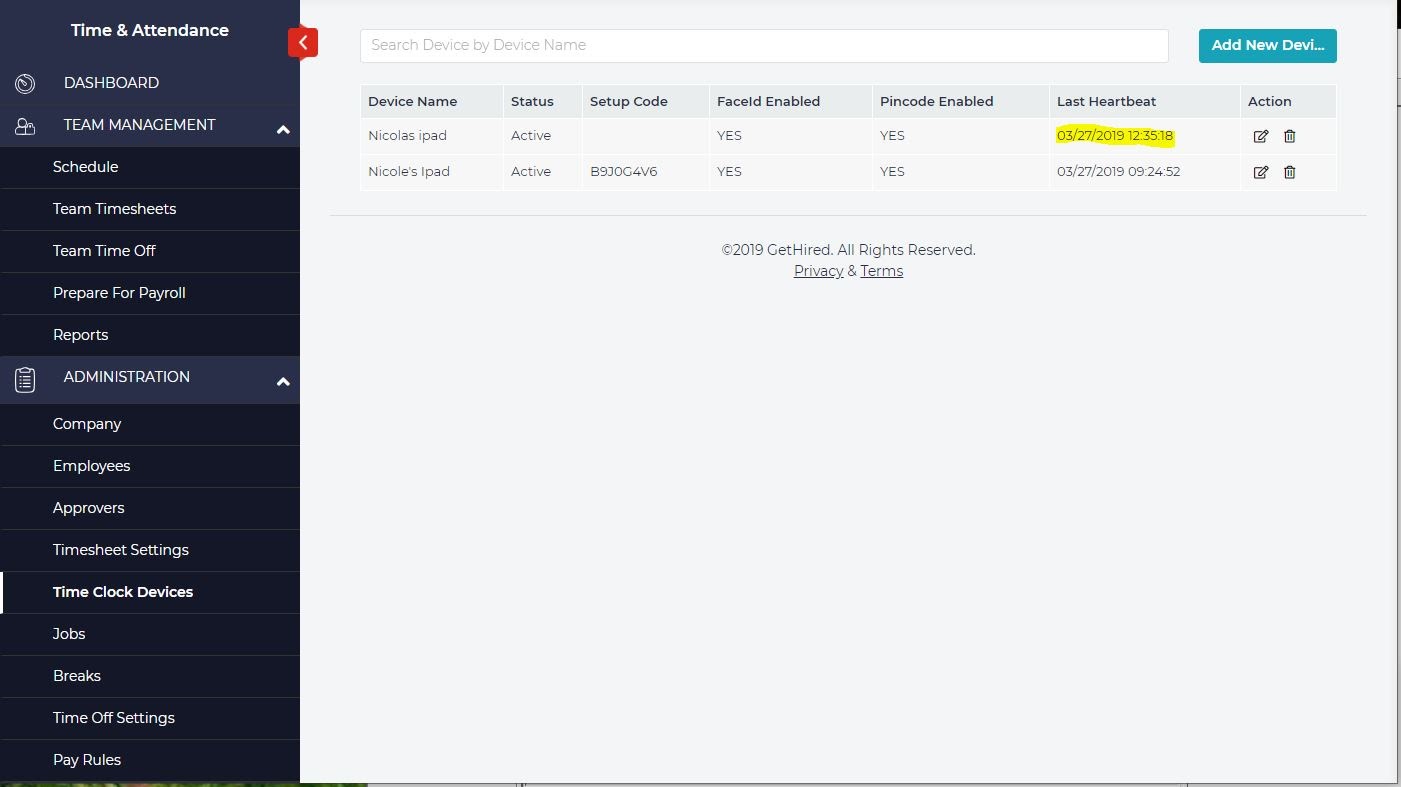Screen dimensions: 1401x787
Task: Click the Administration clipboard icon
Action: click(25, 379)
